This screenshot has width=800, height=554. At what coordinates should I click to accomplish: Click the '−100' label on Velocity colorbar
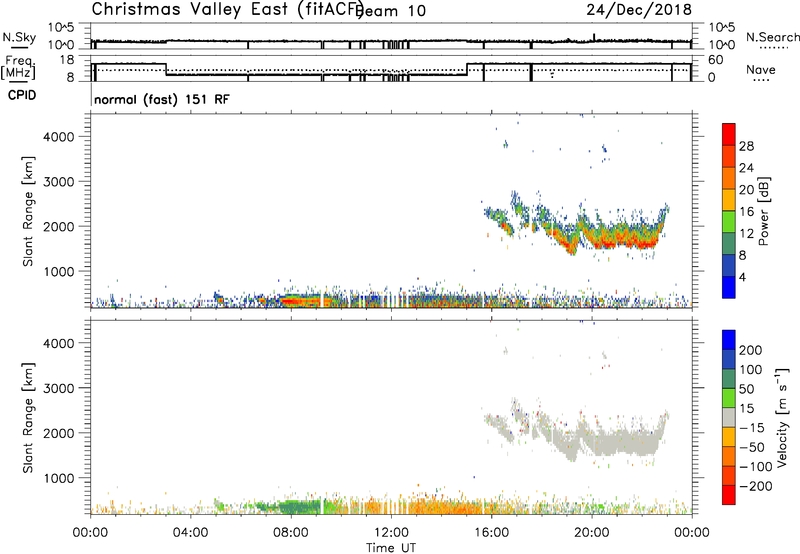pyautogui.click(x=755, y=467)
